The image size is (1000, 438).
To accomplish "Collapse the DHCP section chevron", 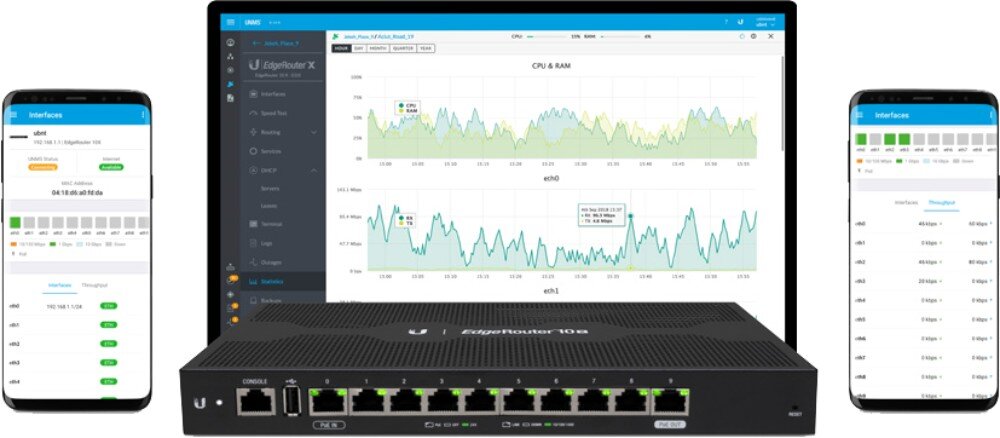I will 313,171.
